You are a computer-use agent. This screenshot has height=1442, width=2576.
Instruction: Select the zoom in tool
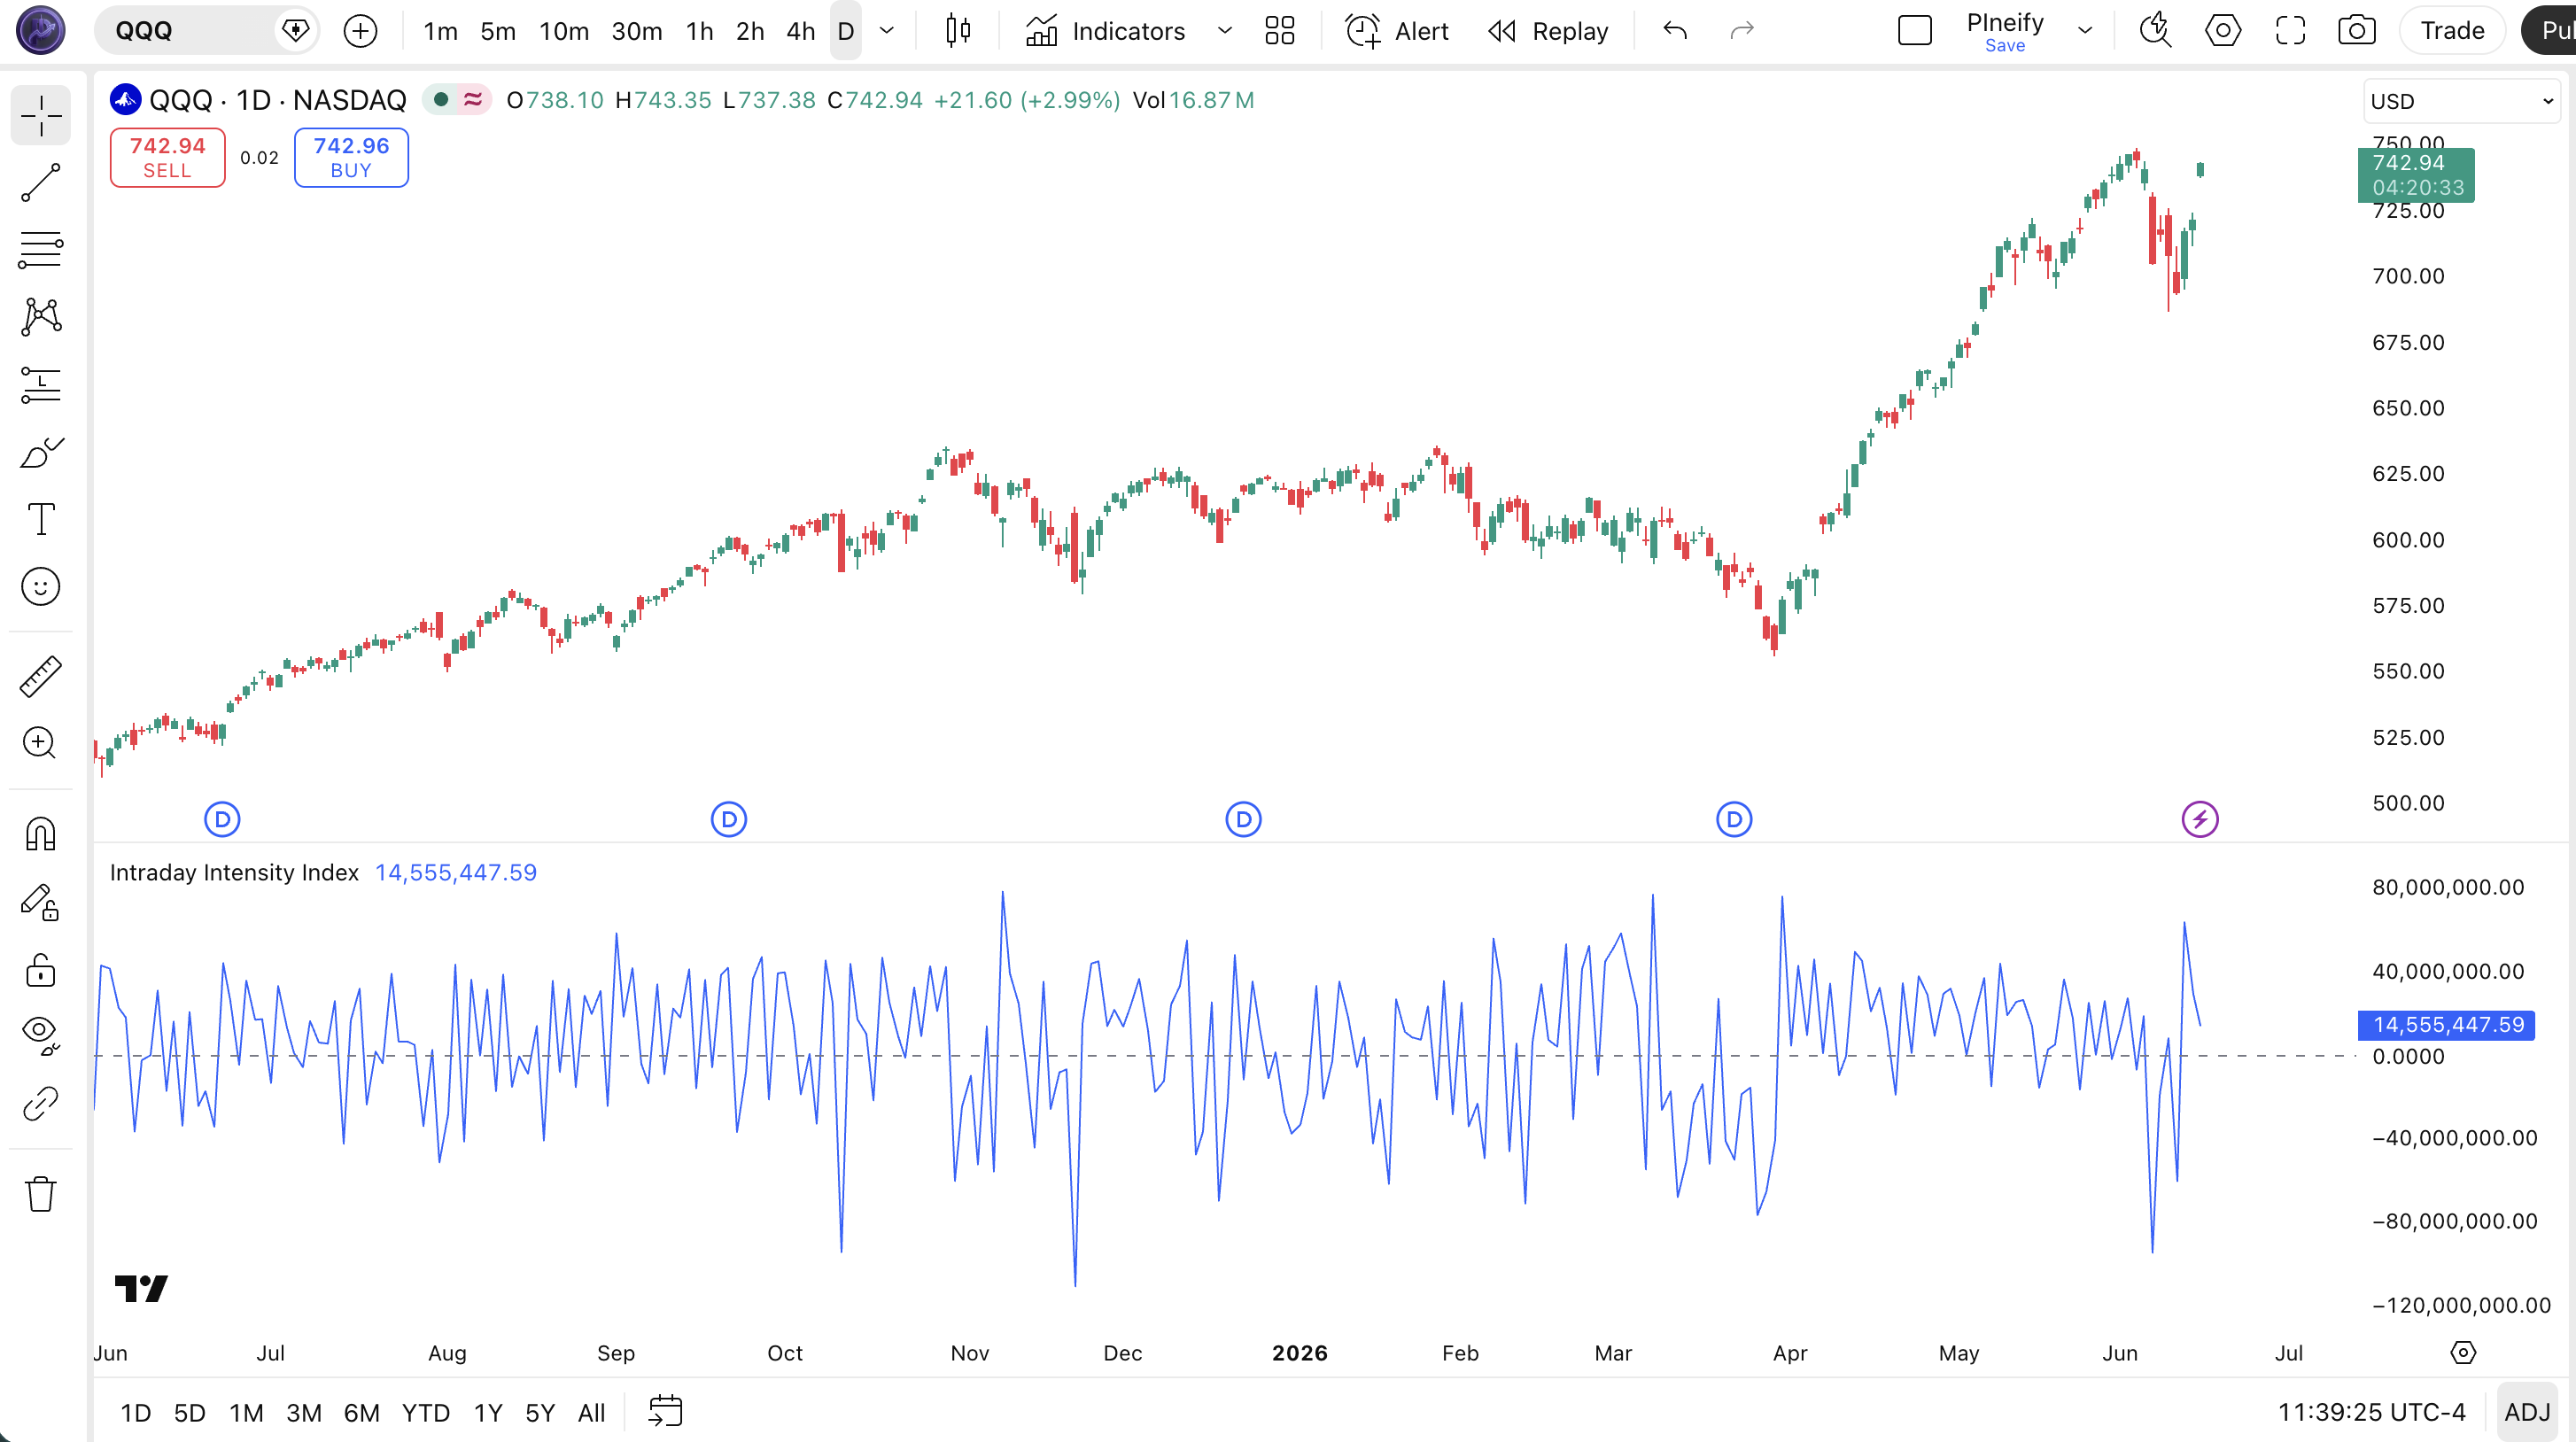point(41,743)
